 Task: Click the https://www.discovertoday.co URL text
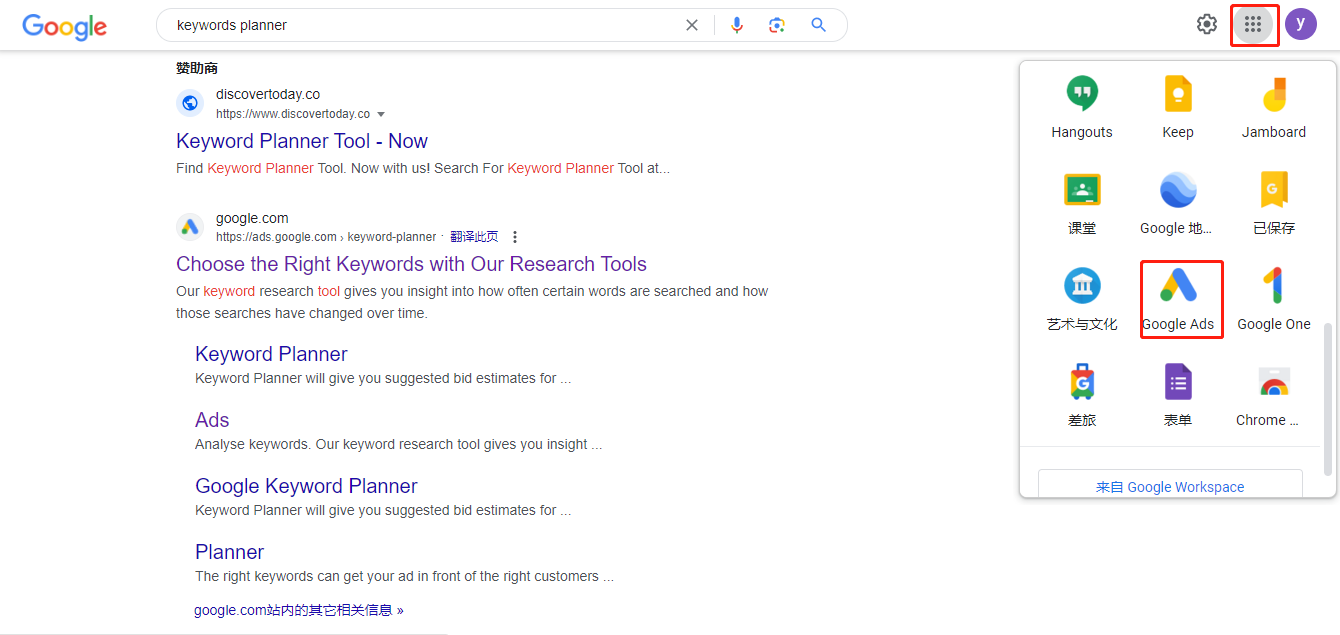(293, 114)
